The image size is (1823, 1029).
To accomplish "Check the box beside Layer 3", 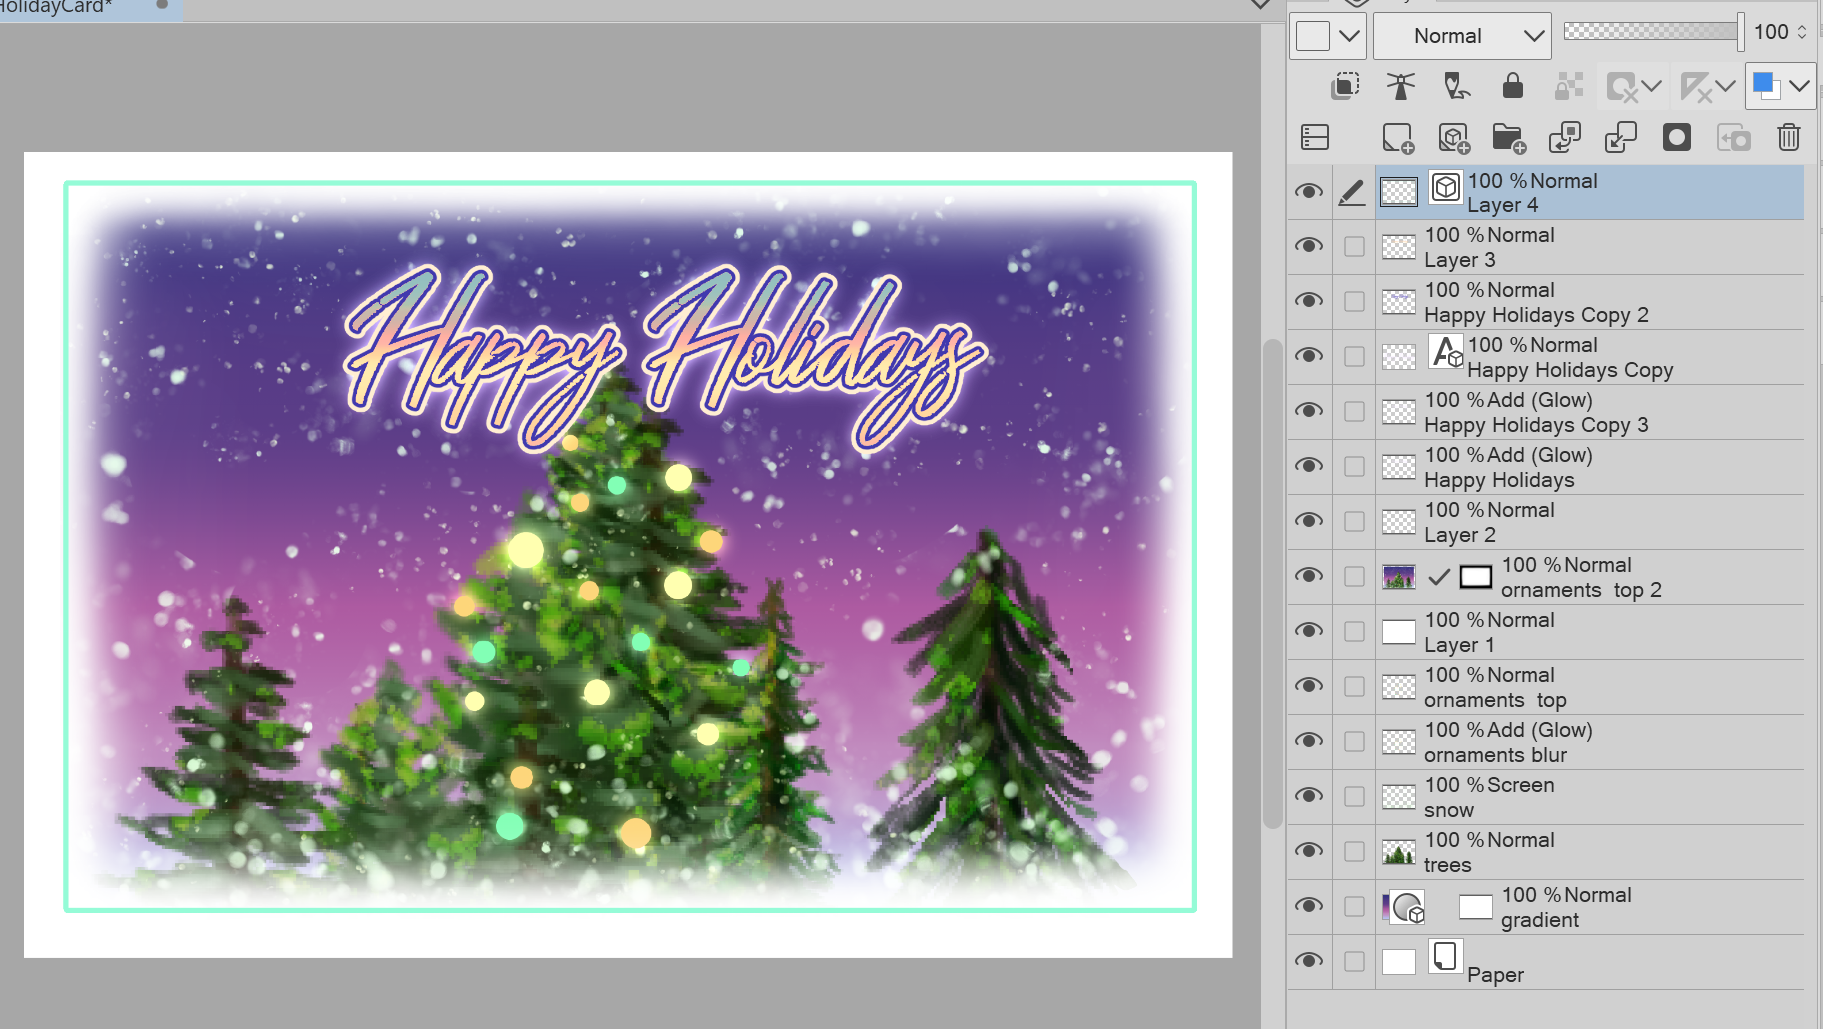I will point(1354,246).
